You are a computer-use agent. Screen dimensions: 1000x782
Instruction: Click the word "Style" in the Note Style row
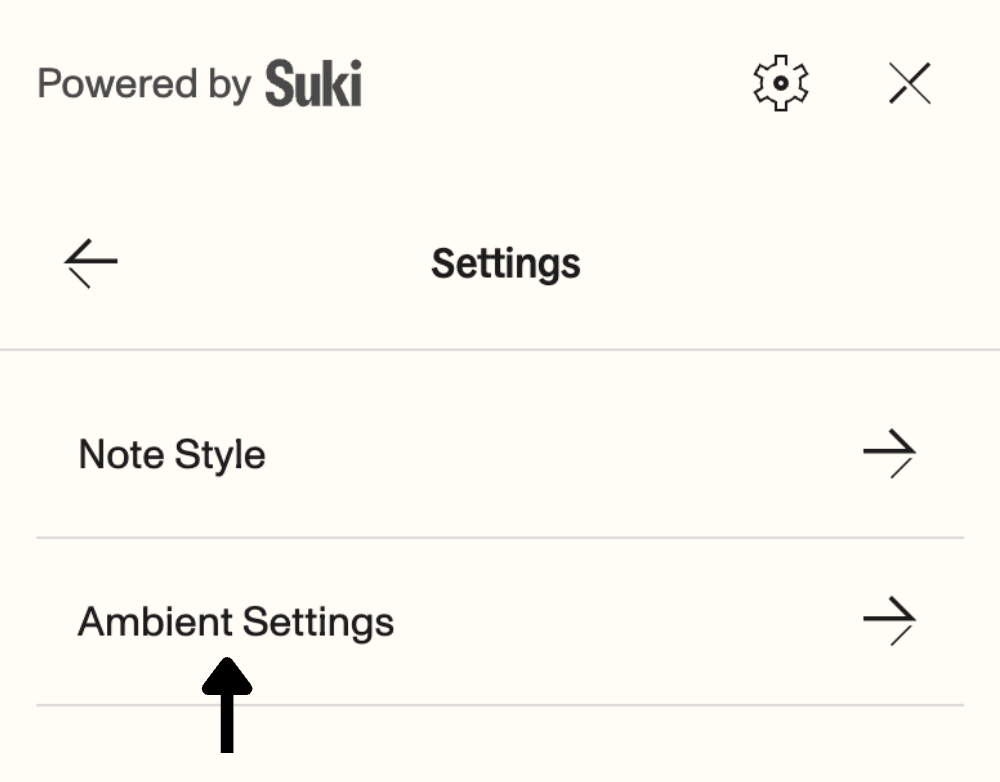coord(220,455)
